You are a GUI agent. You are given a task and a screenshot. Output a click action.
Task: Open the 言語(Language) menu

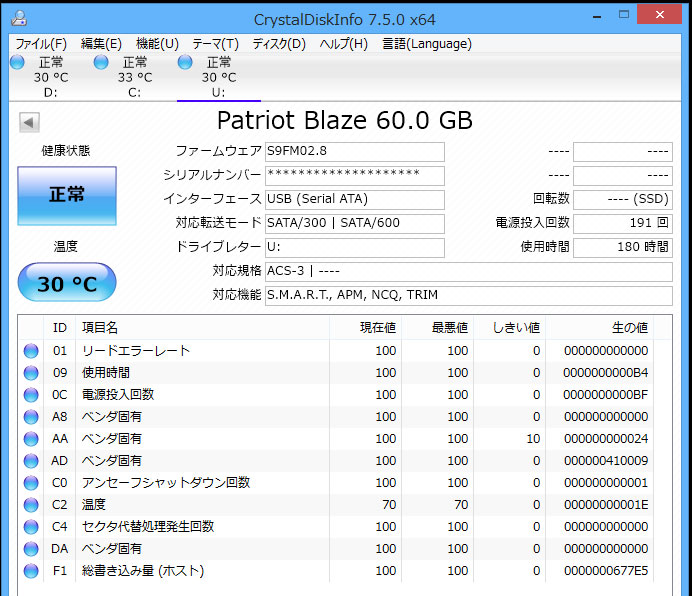(427, 44)
